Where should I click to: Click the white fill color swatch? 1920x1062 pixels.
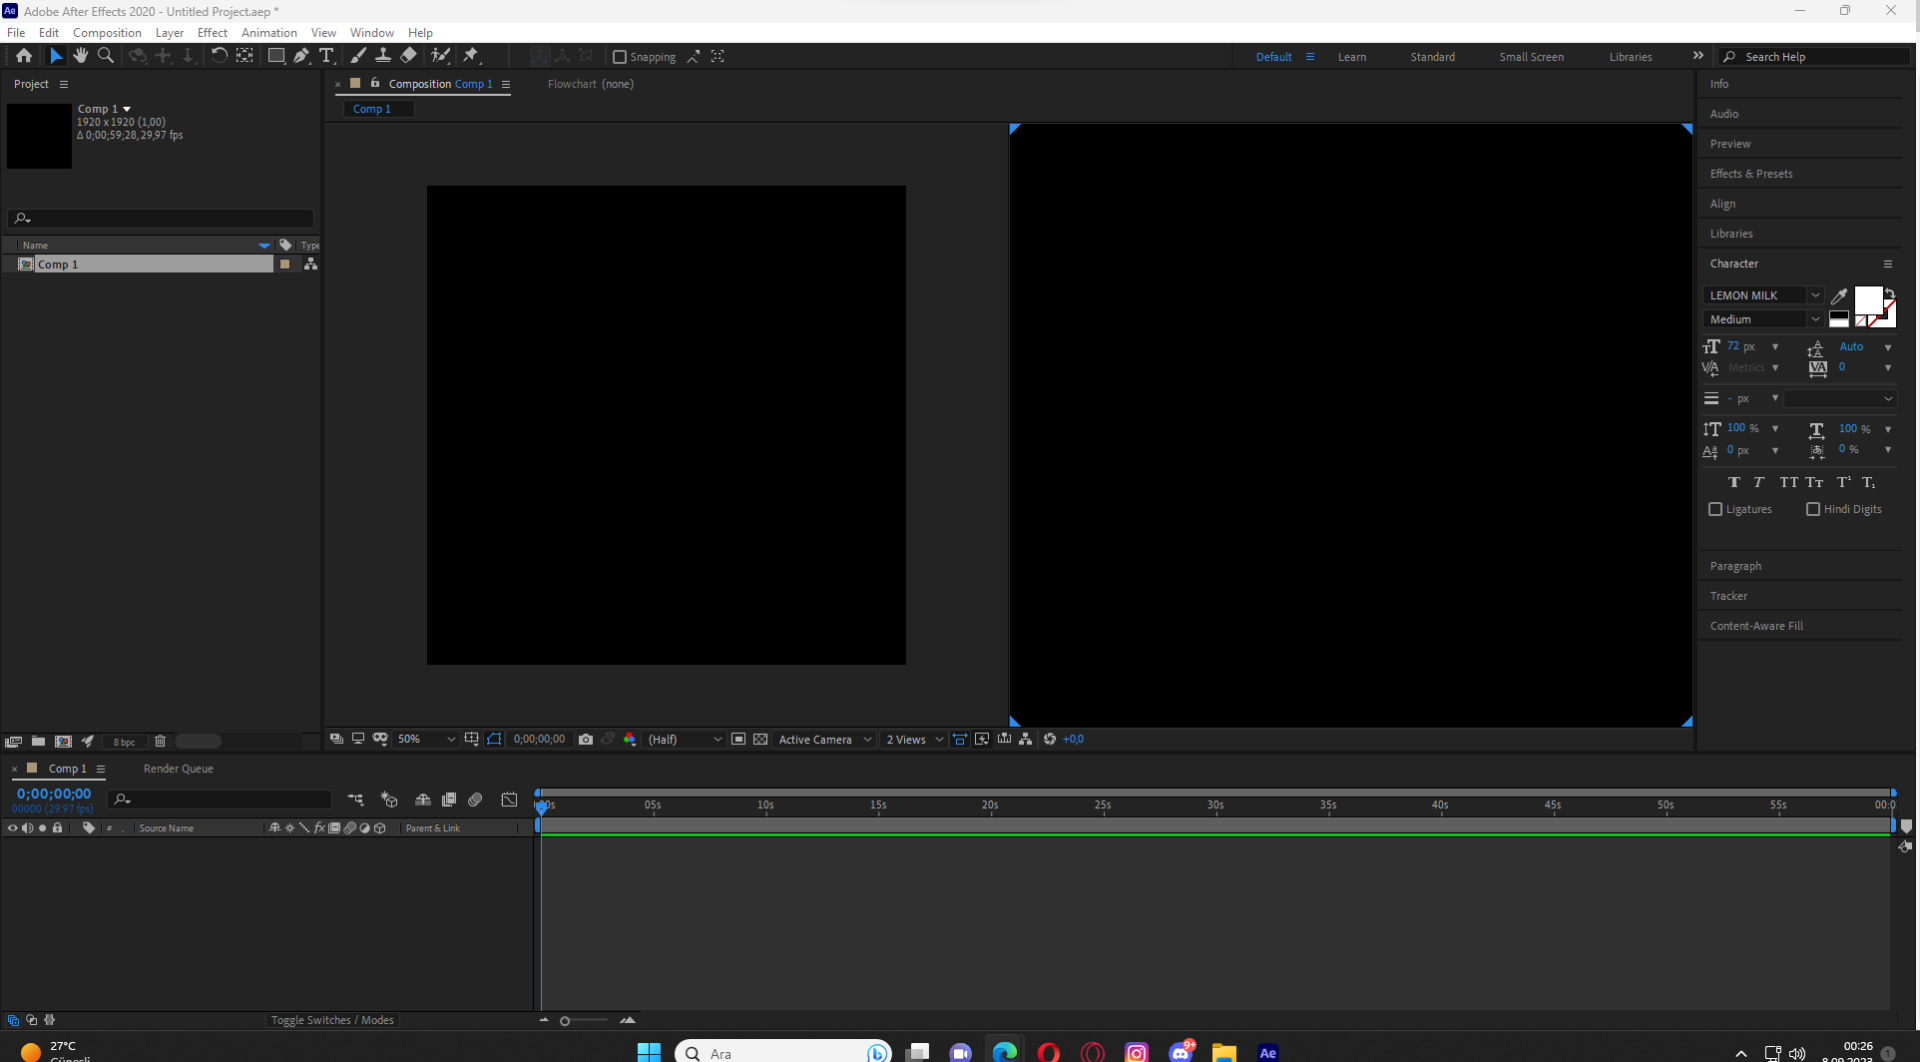click(x=1868, y=300)
